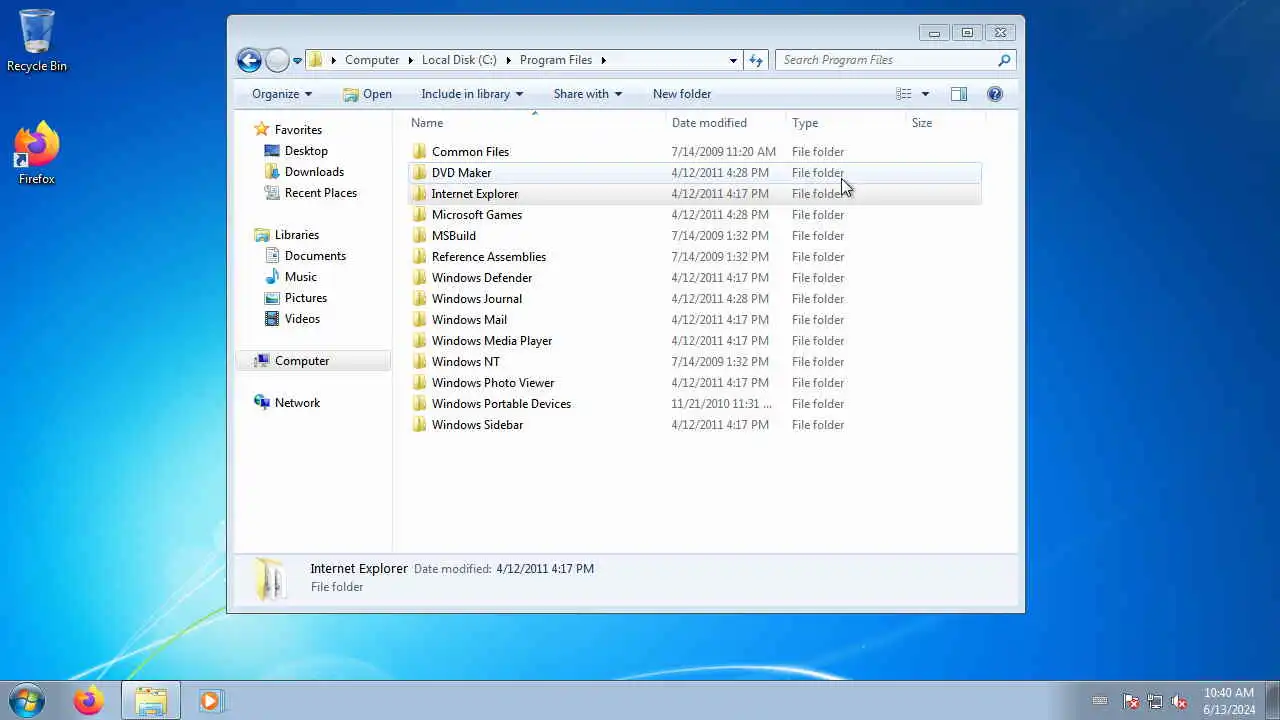1280x720 pixels.
Task: Select the Windows NT folder icon
Action: tap(420, 362)
